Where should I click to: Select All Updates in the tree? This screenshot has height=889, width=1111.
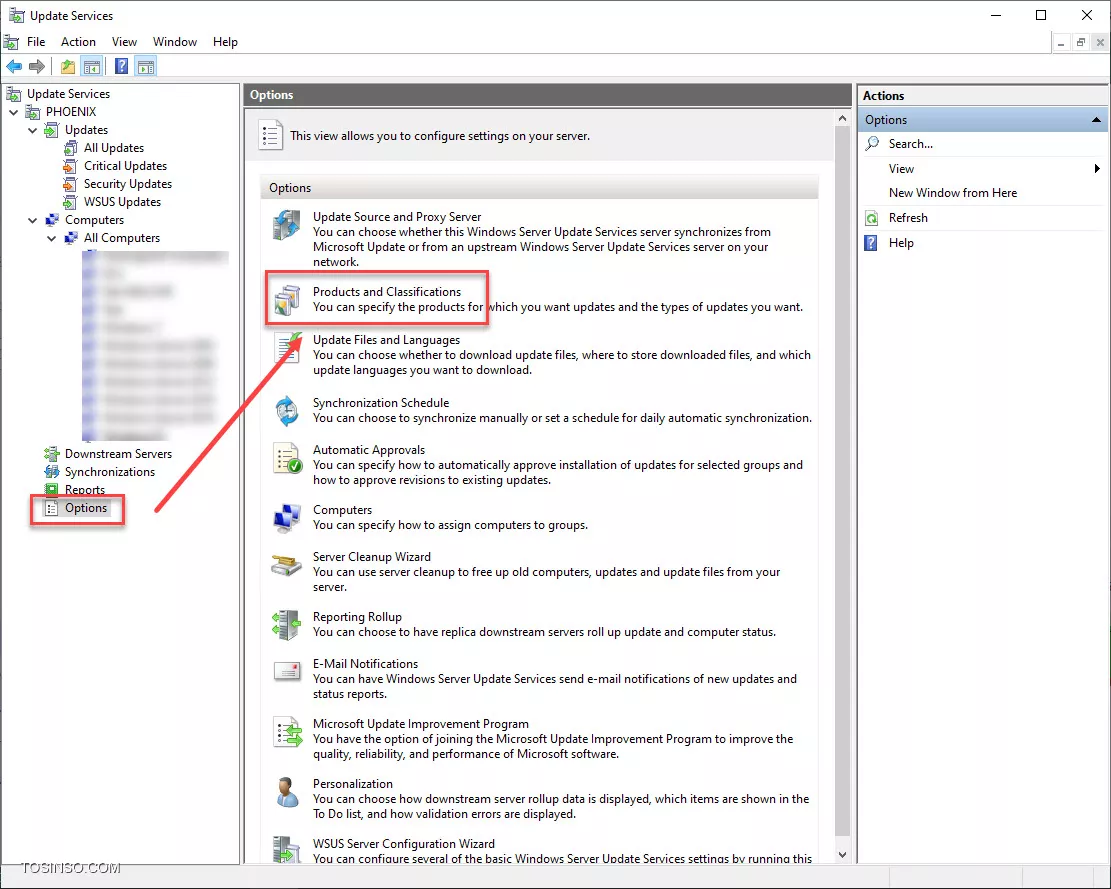tap(114, 148)
